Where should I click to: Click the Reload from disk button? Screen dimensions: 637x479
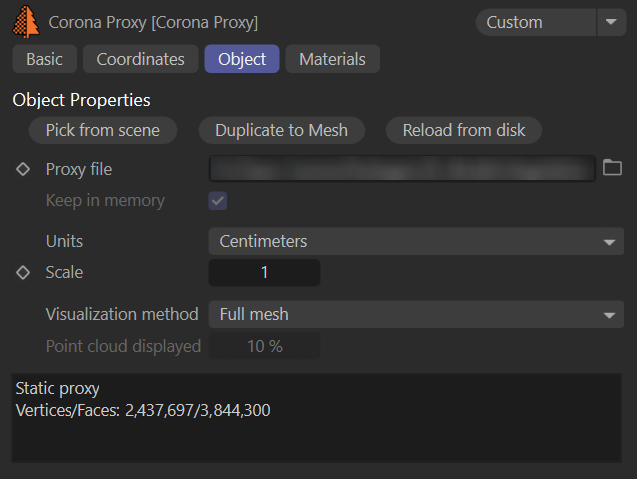[464, 130]
